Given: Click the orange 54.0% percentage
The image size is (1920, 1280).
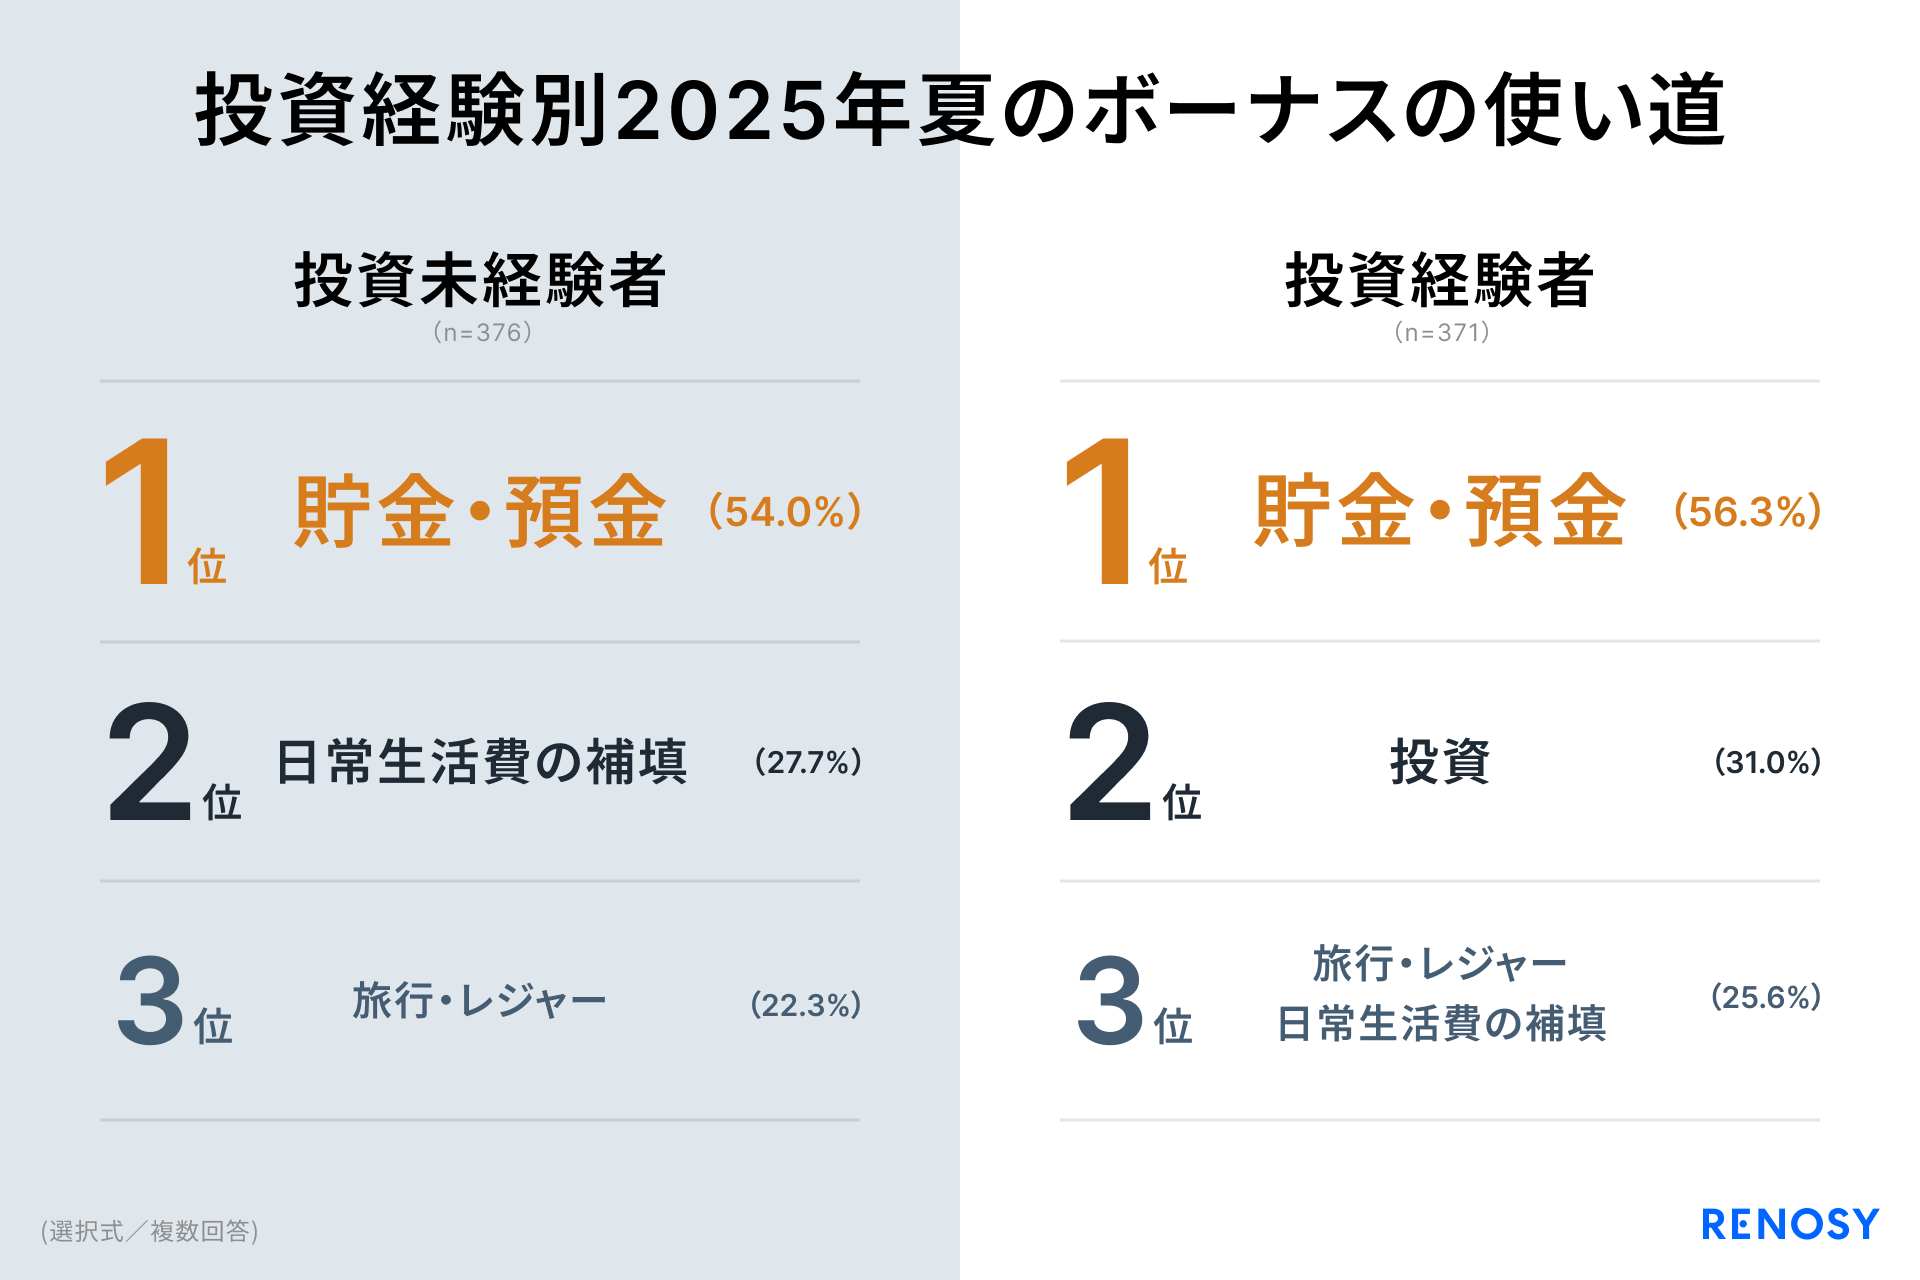Looking at the screenshot, I should pyautogui.click(x=785, y=511).
